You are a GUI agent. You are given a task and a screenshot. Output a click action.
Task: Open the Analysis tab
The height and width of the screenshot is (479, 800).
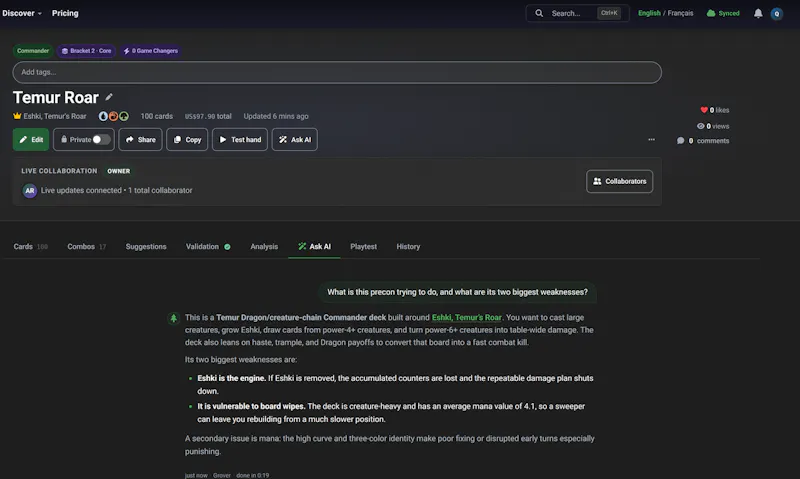tap(264, 247)
